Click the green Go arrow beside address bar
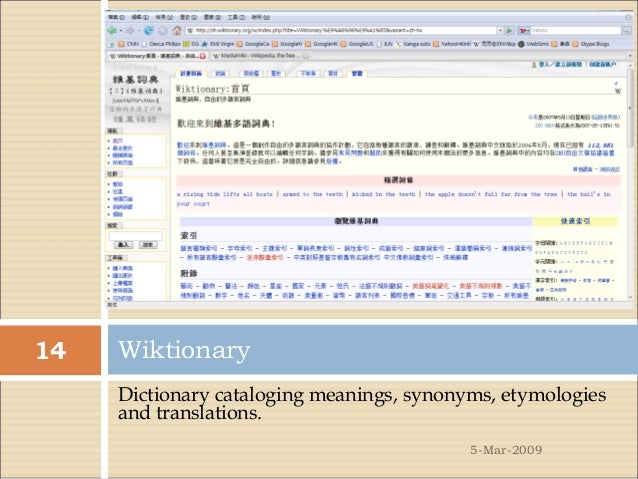The width and height of the screenshot is (638, 479). (x=509, y=31)
